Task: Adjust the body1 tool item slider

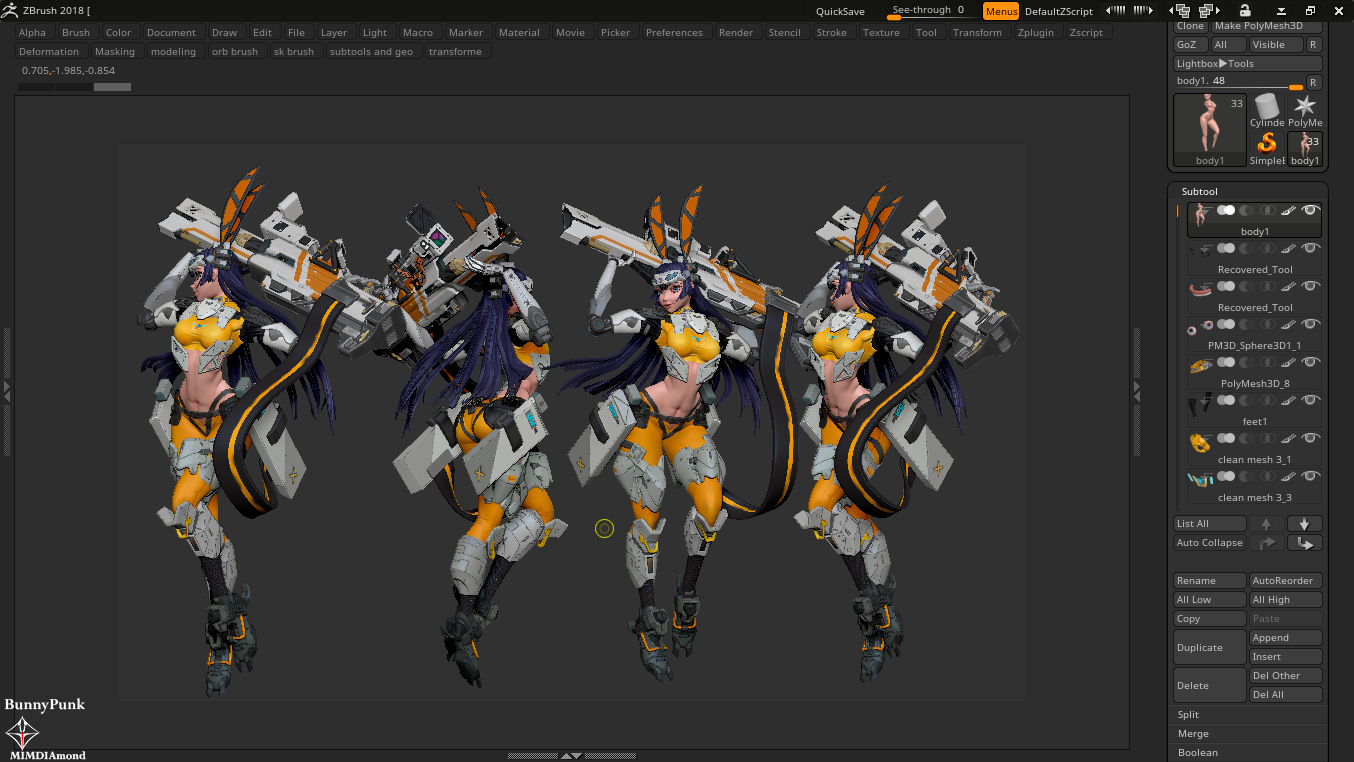Action: [1239, 82]
